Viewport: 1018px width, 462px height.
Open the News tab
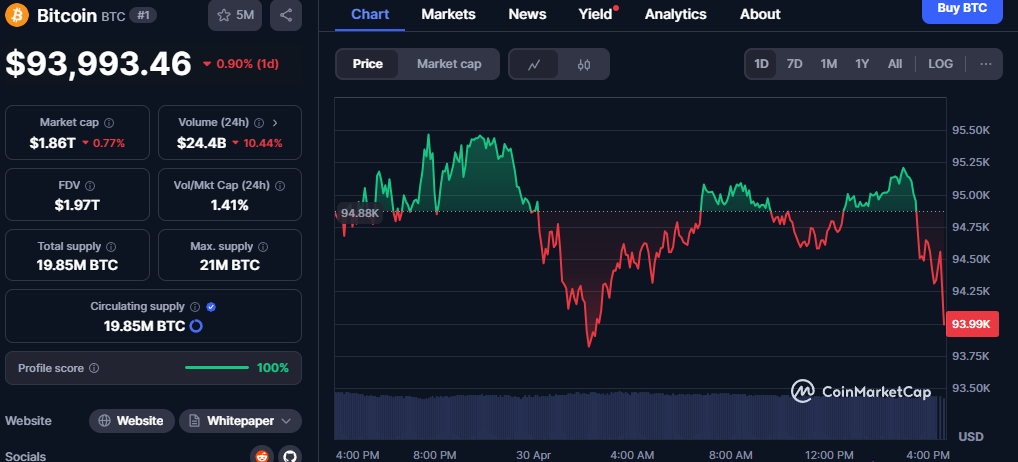(527, 14)
